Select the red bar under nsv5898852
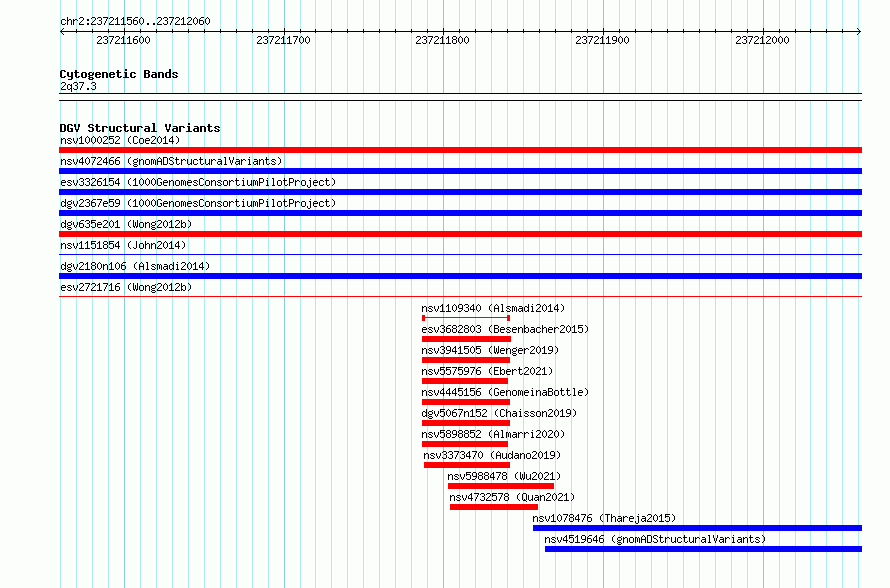This screenshot has height=588, width=890. point(465,444)
